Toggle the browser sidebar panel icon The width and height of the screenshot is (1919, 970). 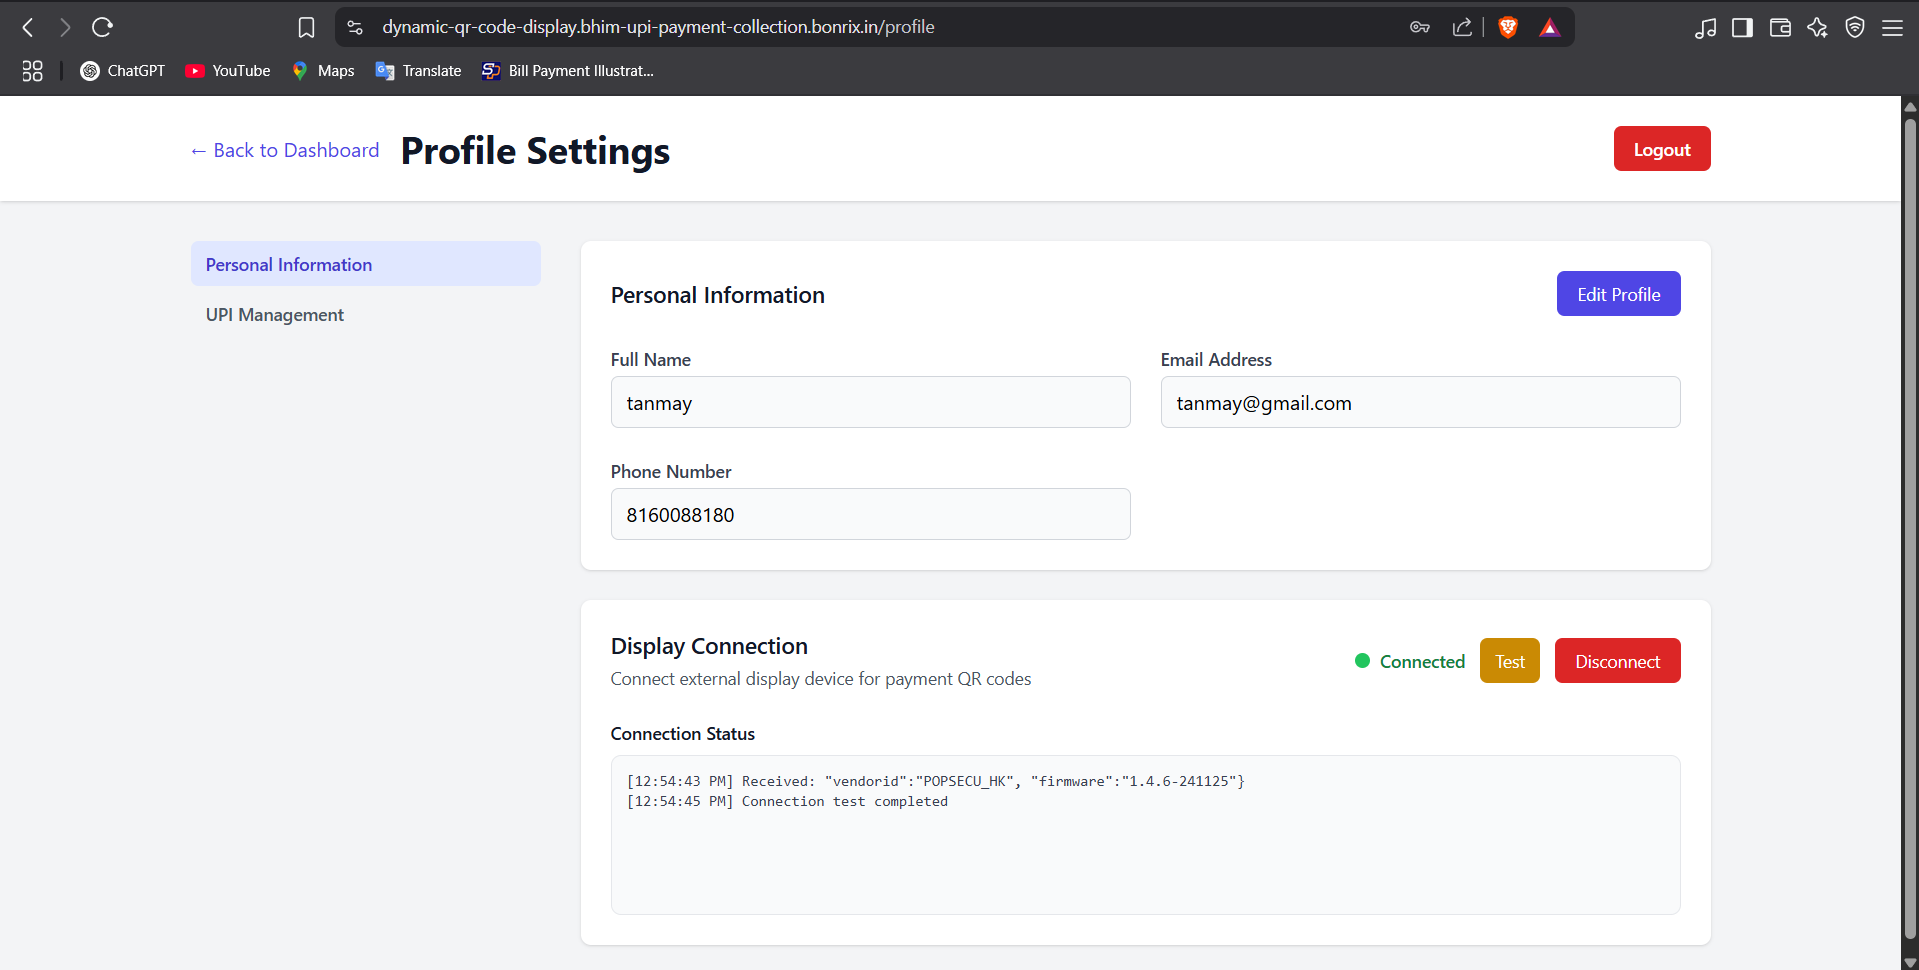coord(1742,27)
